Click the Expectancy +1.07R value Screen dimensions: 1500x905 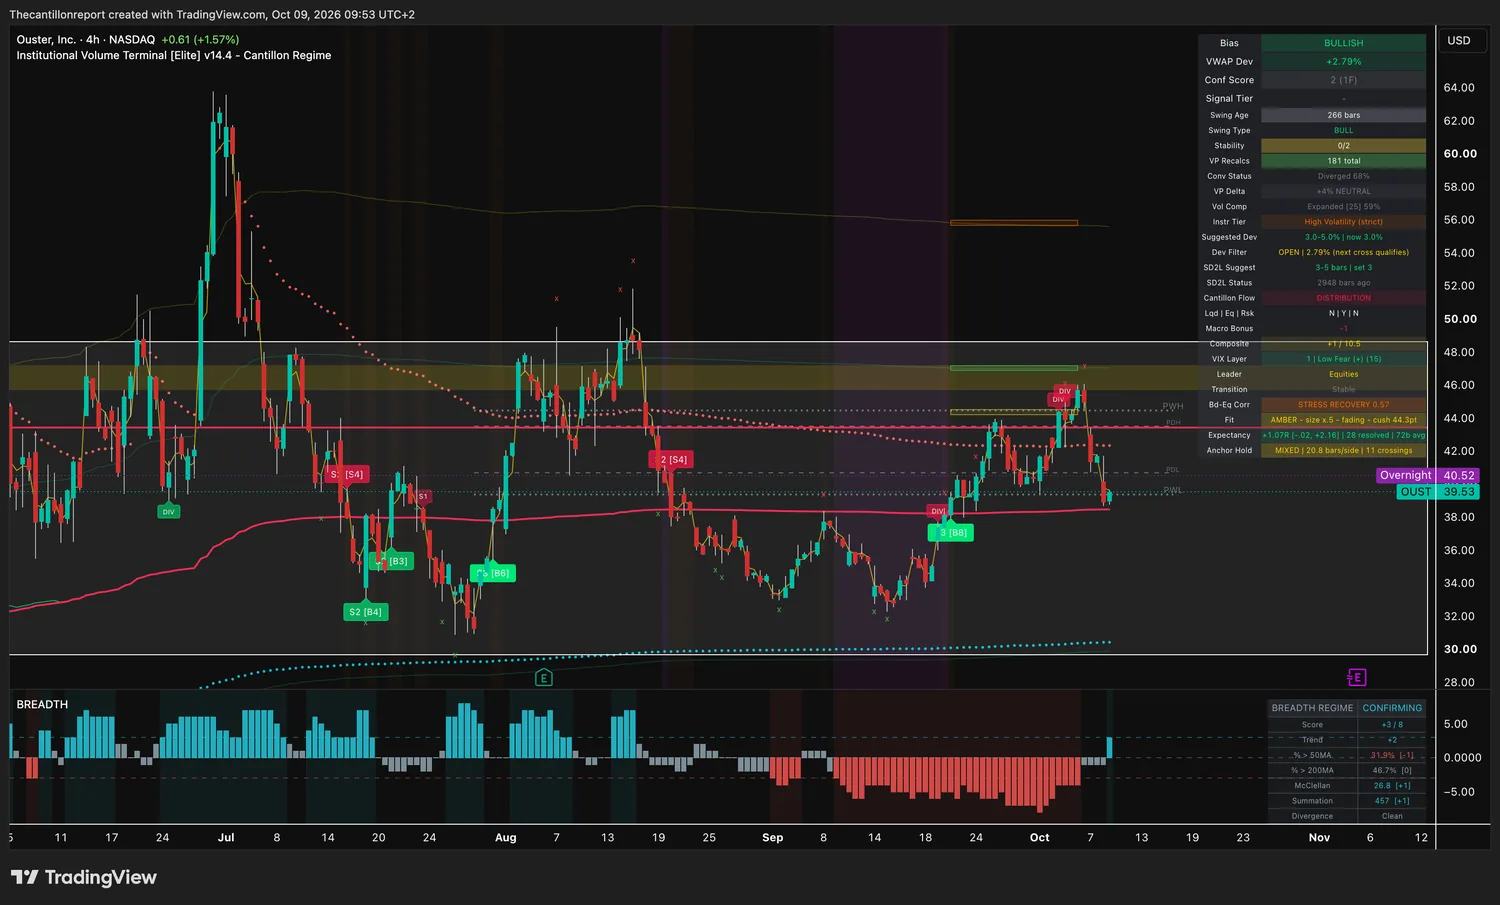pyautogui.click(x=1343, y=435)
